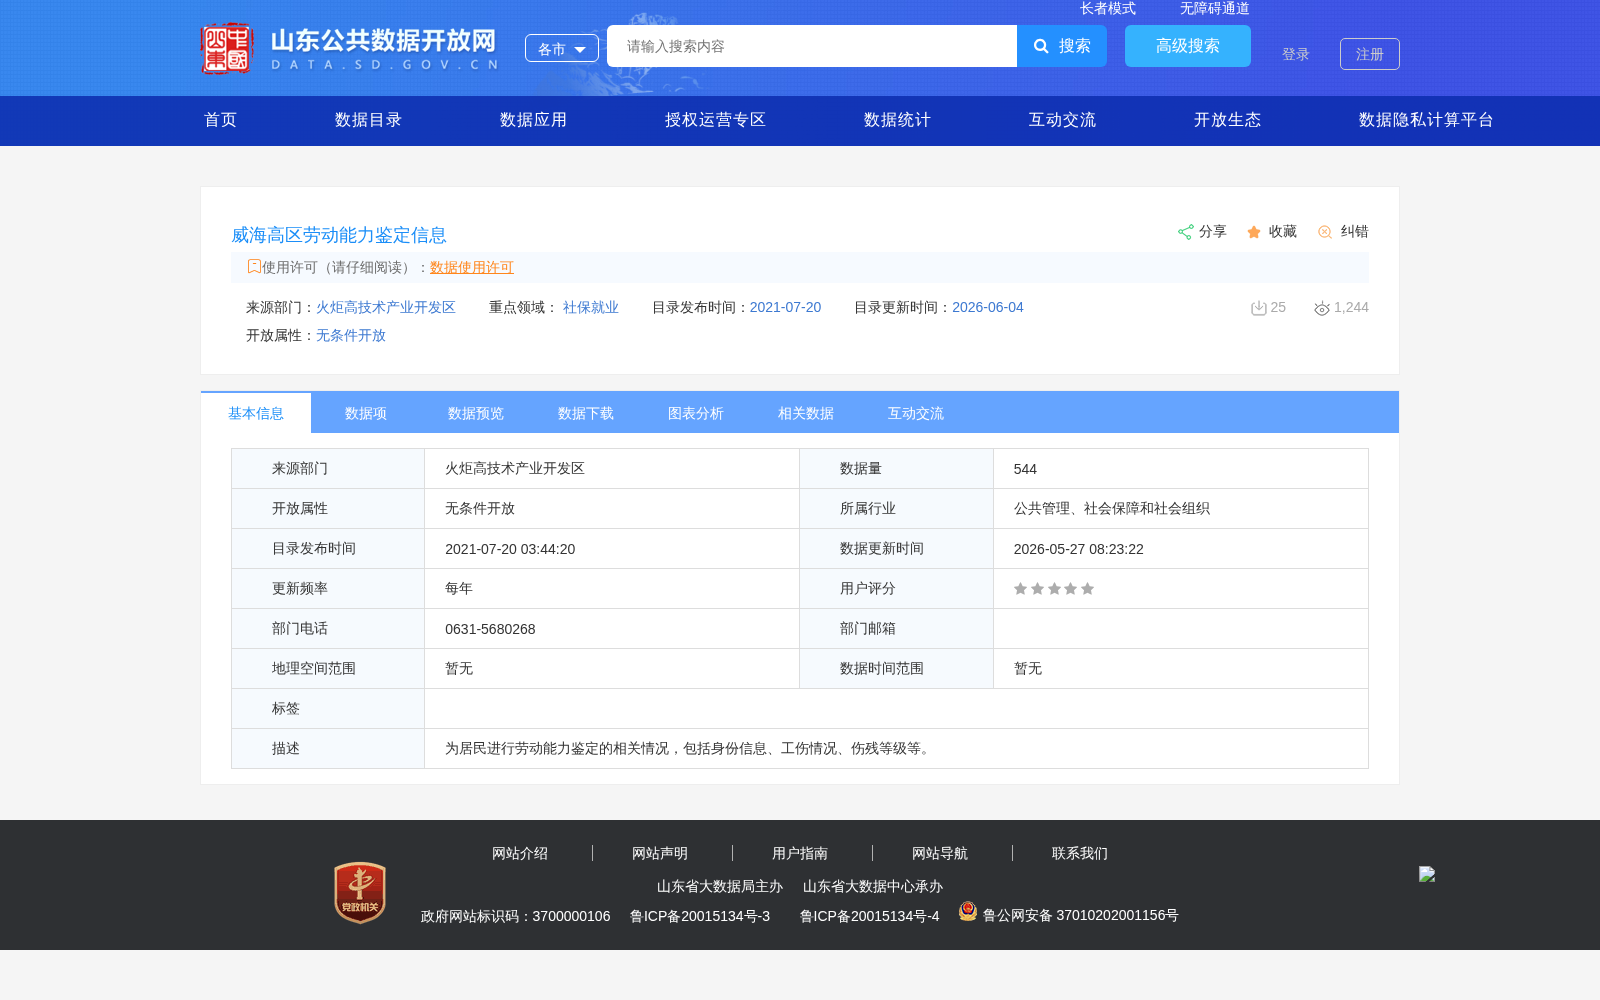Screen dimensions: 1600x1000
Task: Open 数据统计 navigation menu
Action: pyautogui.click(x=898, y=120)
